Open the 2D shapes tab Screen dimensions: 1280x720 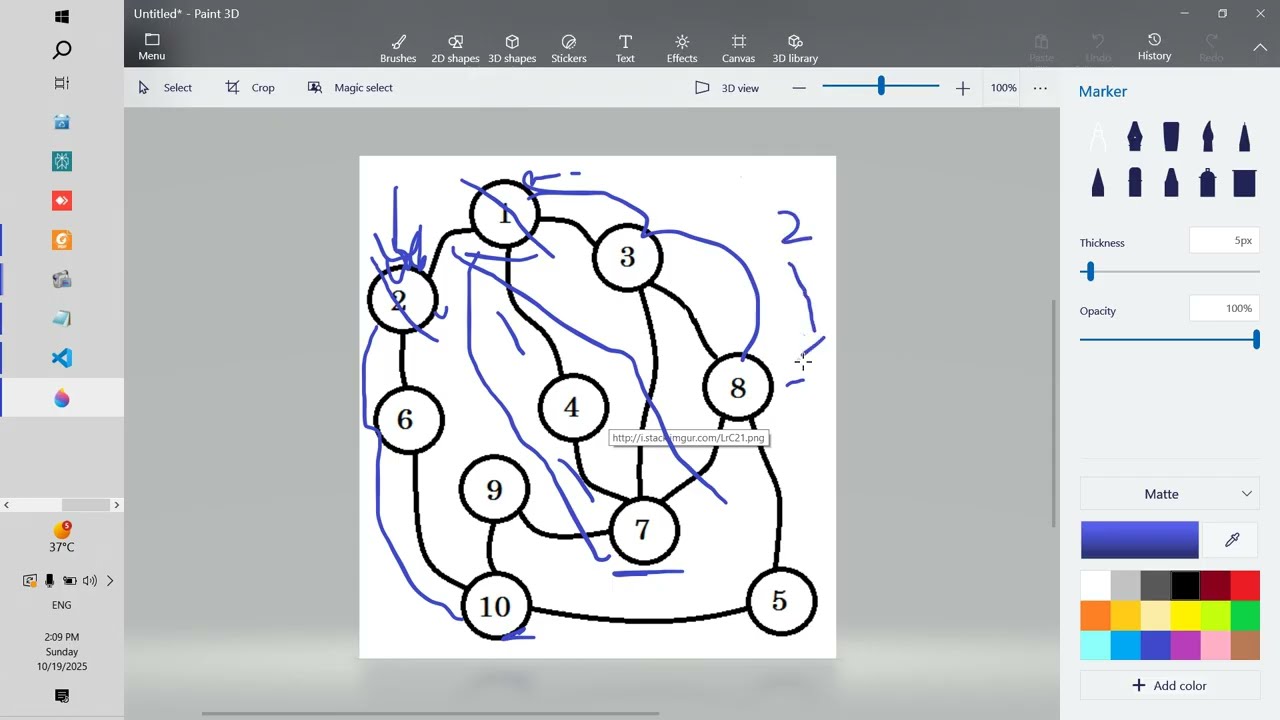click(x=455, y=48)
